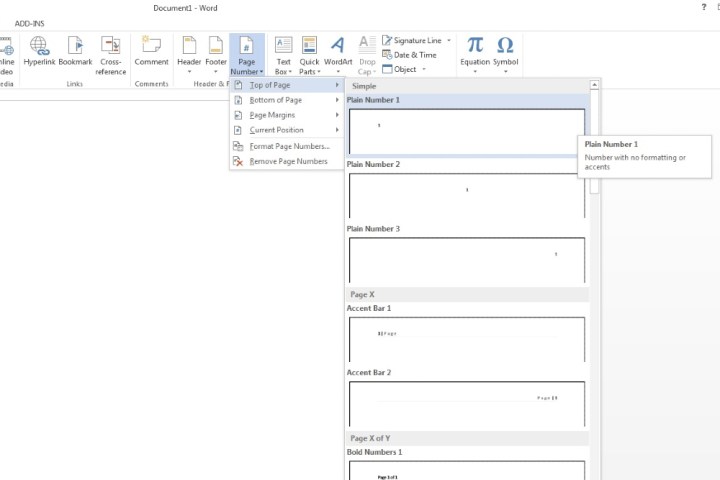This screenshot has height=480, width=720.
Task: Insert a Bookmark from the ribbon
Action: tap(75, 51)
